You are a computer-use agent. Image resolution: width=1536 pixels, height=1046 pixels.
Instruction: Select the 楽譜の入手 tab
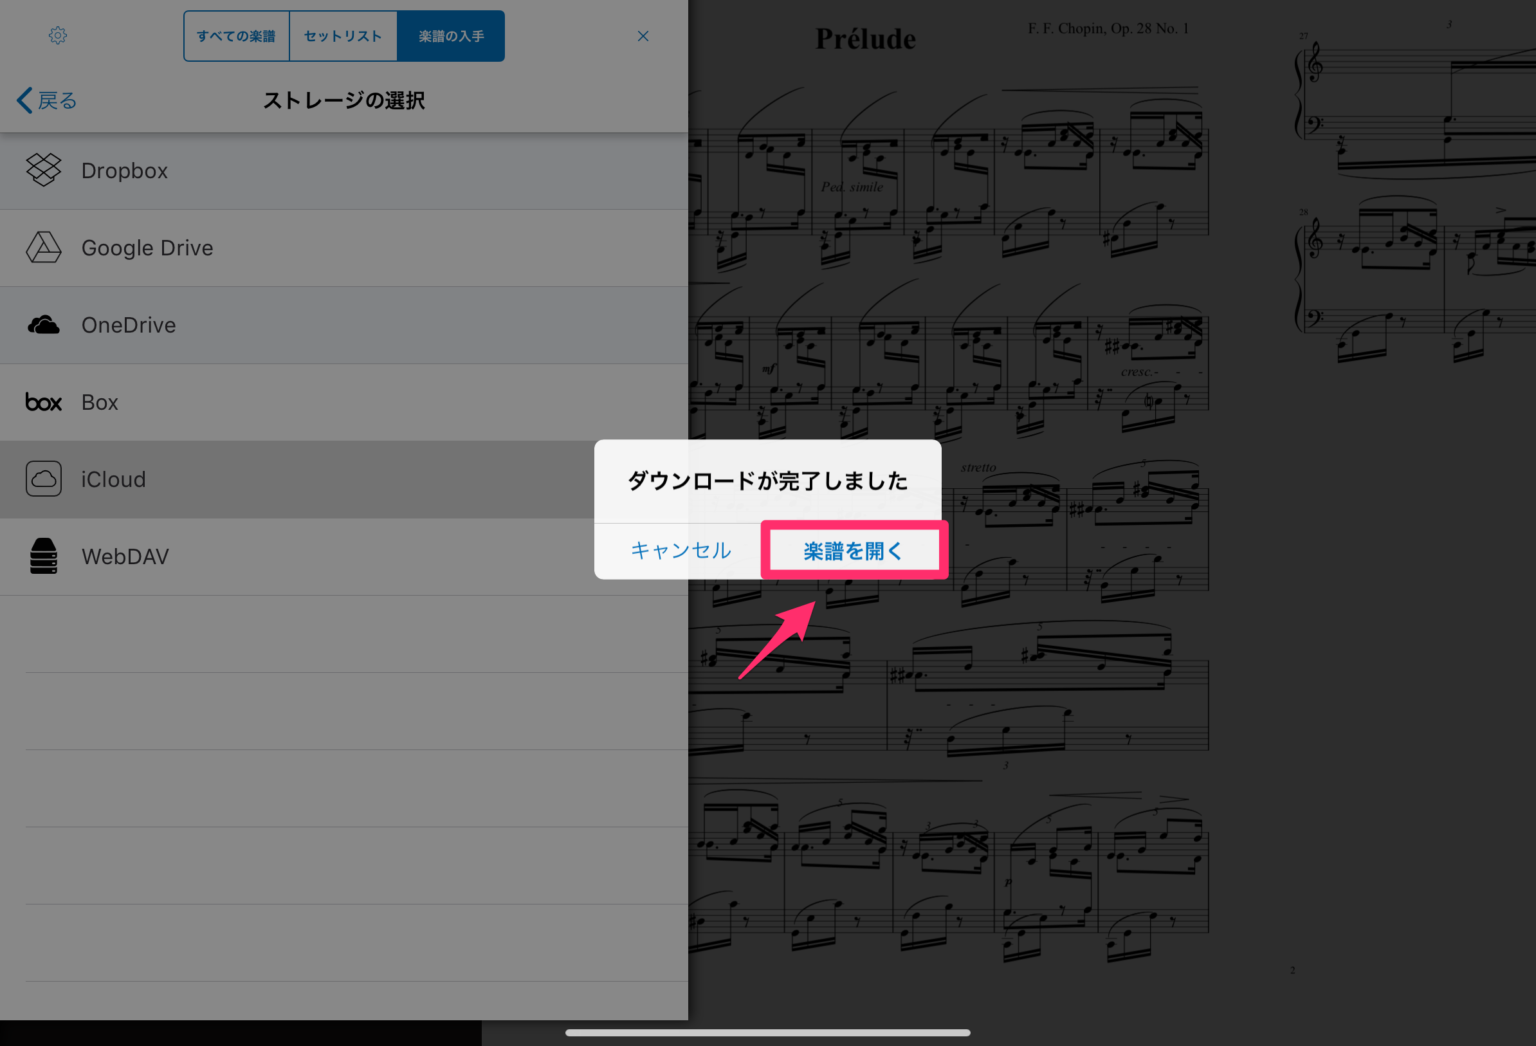[x=449, y=35]
